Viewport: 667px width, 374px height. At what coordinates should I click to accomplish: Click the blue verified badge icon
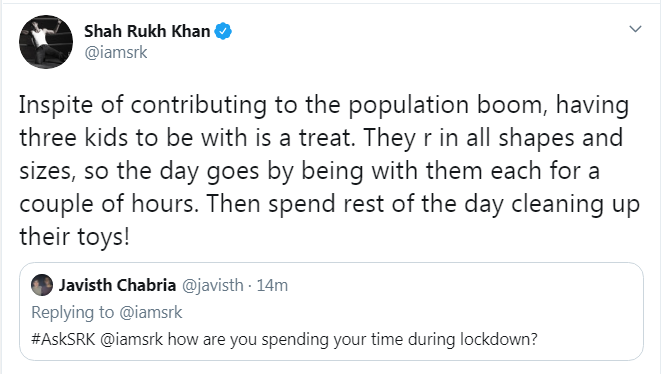click(223, 31)
